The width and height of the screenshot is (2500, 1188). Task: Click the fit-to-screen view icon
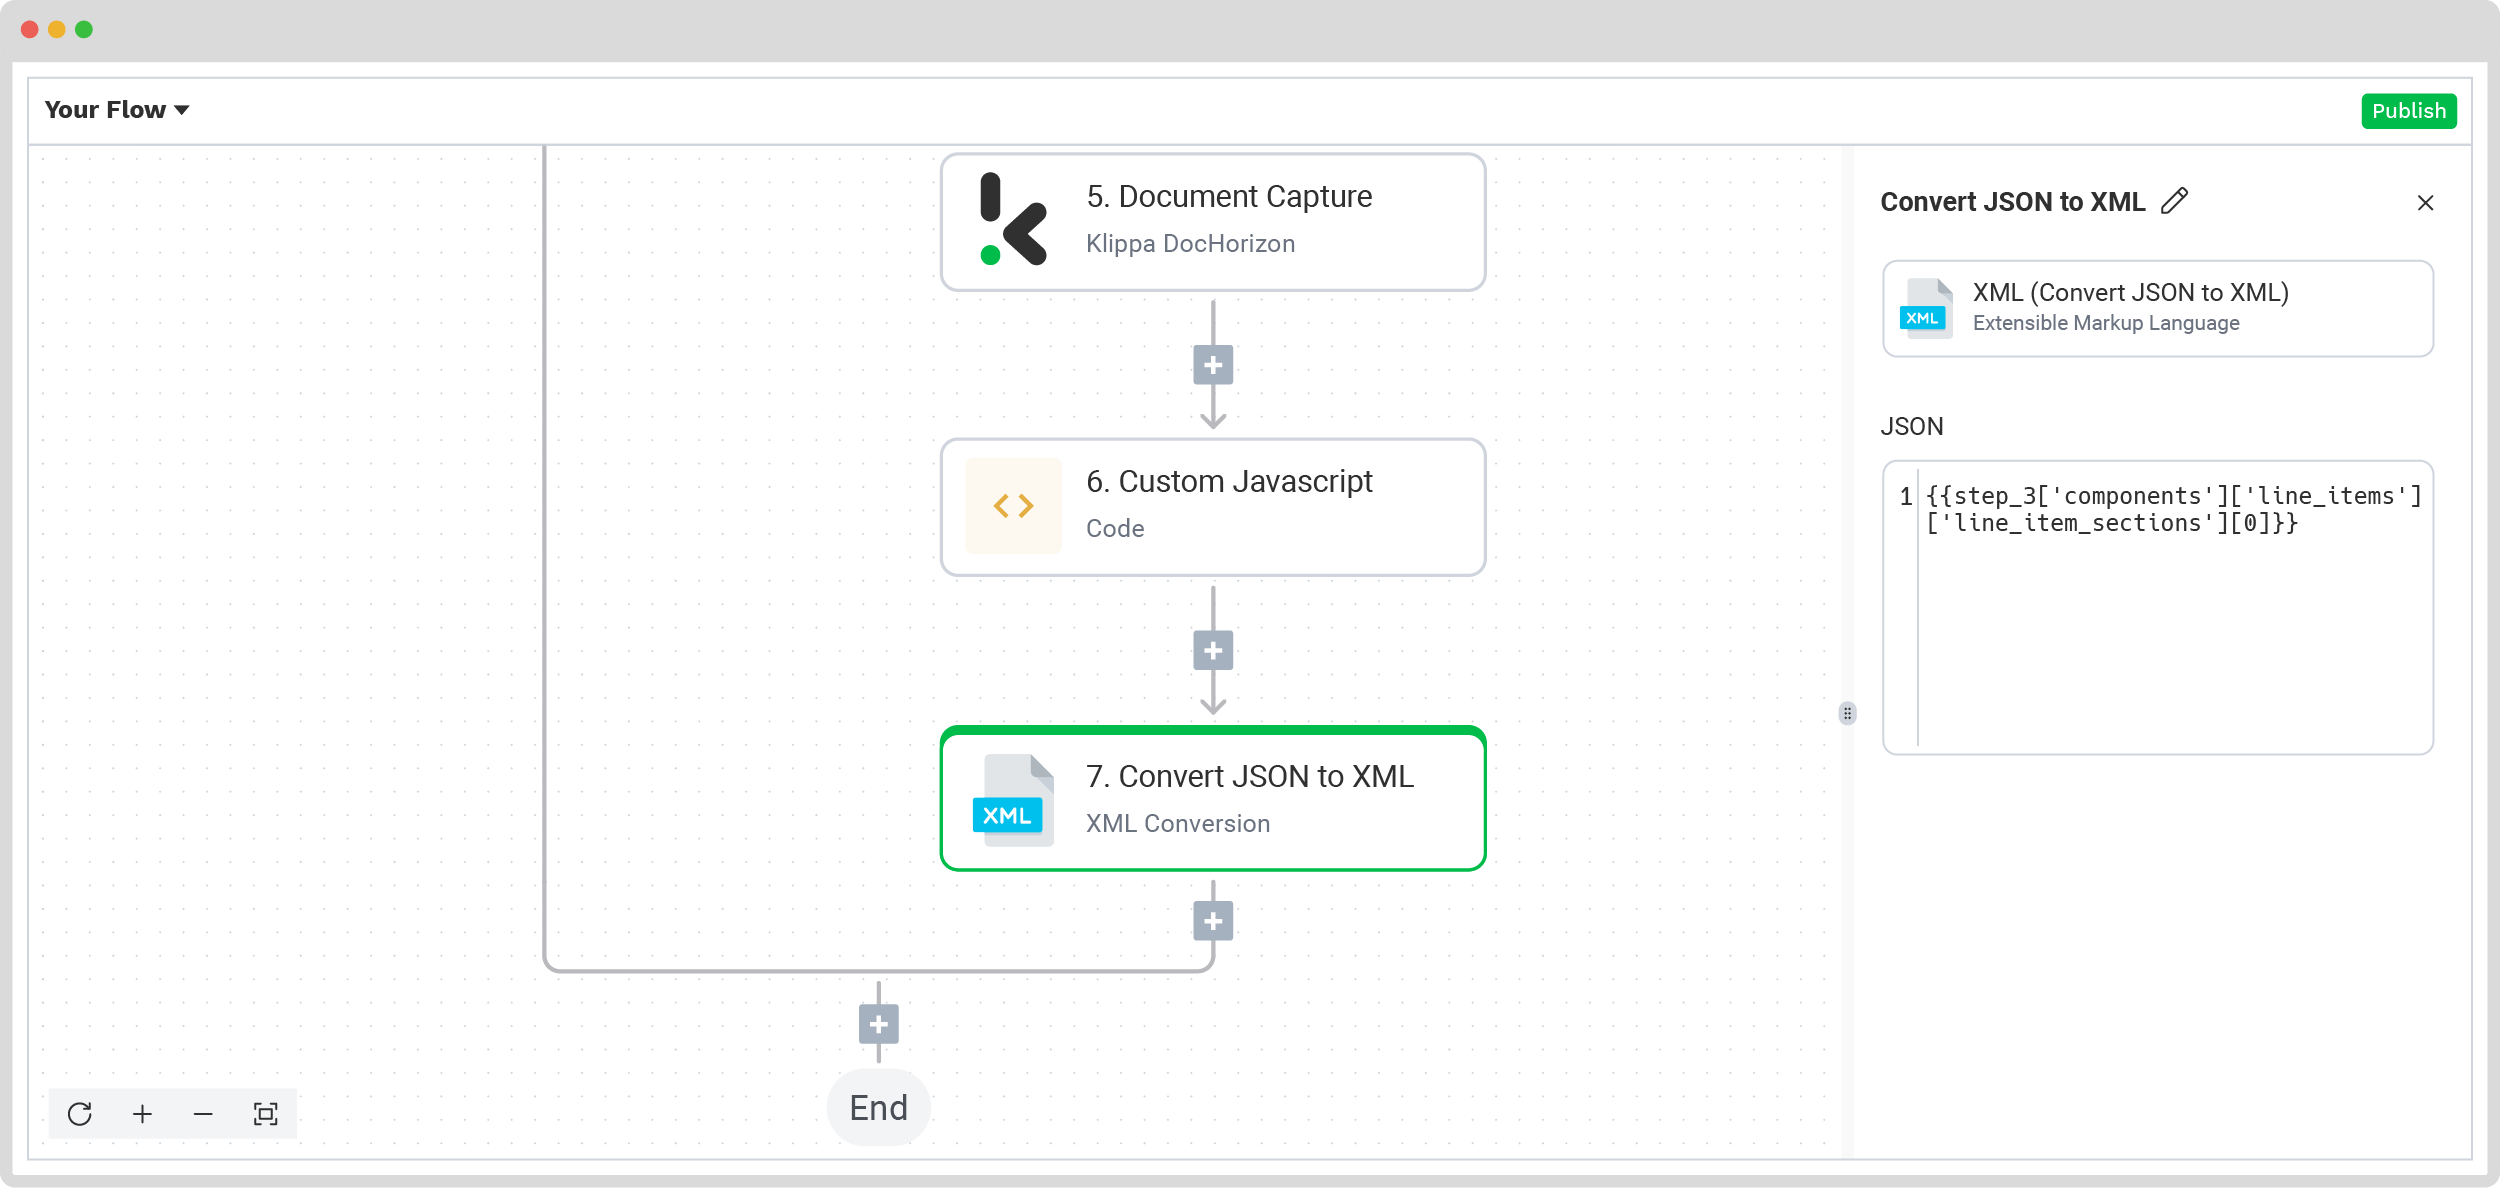tap(266, 1114)
